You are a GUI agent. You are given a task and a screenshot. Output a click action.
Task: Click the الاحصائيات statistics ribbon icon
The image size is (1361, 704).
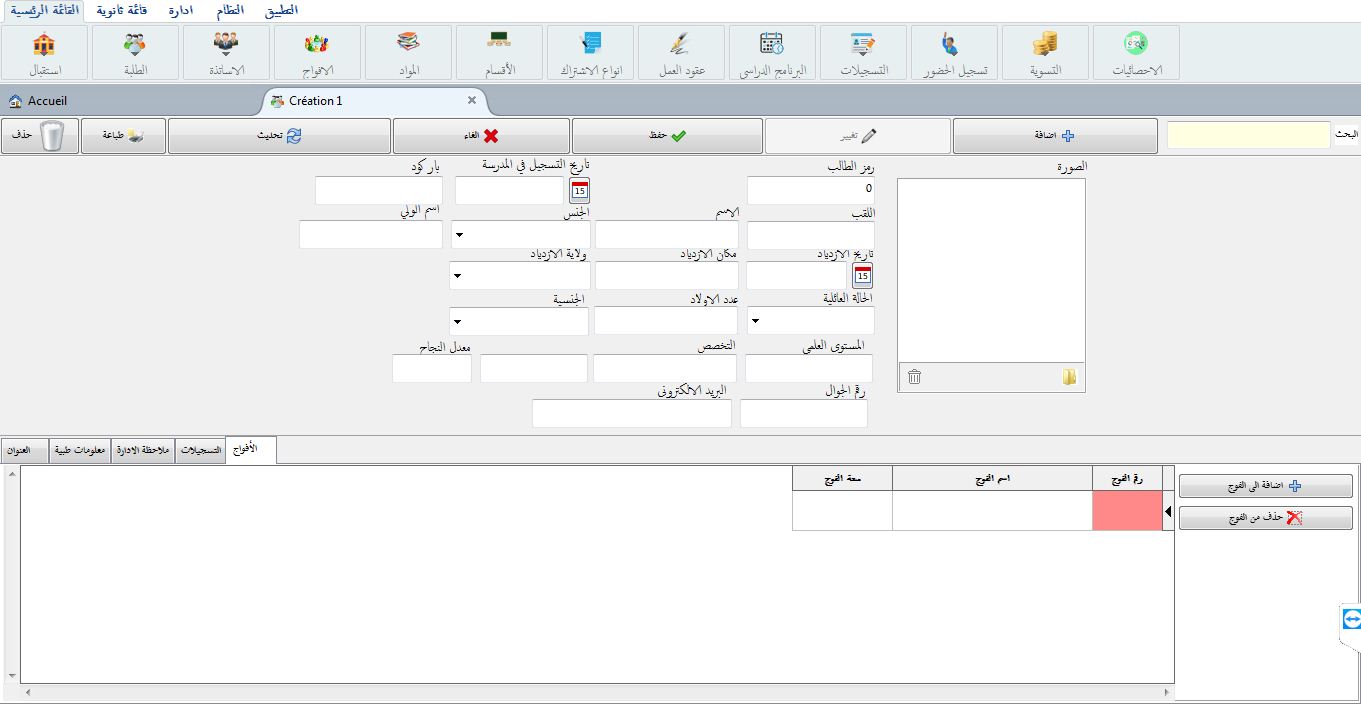1135,53
